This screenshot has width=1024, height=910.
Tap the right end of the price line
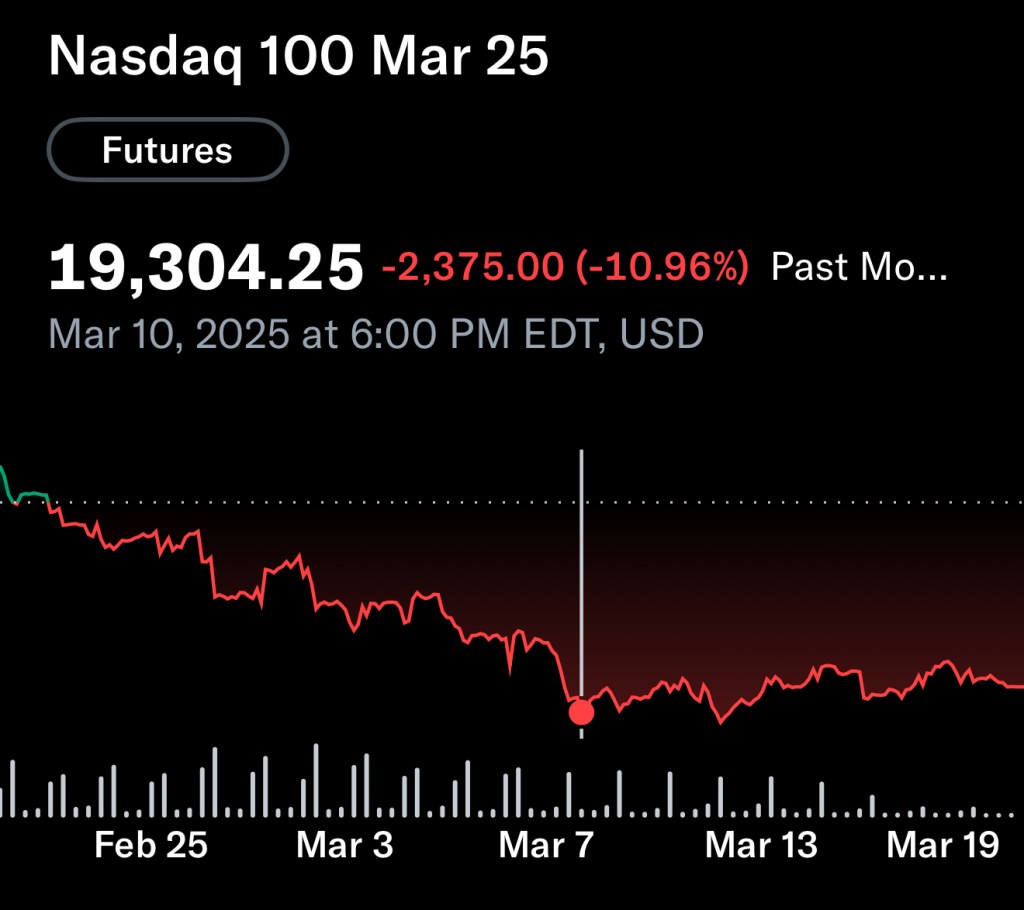coord(1017,687)
